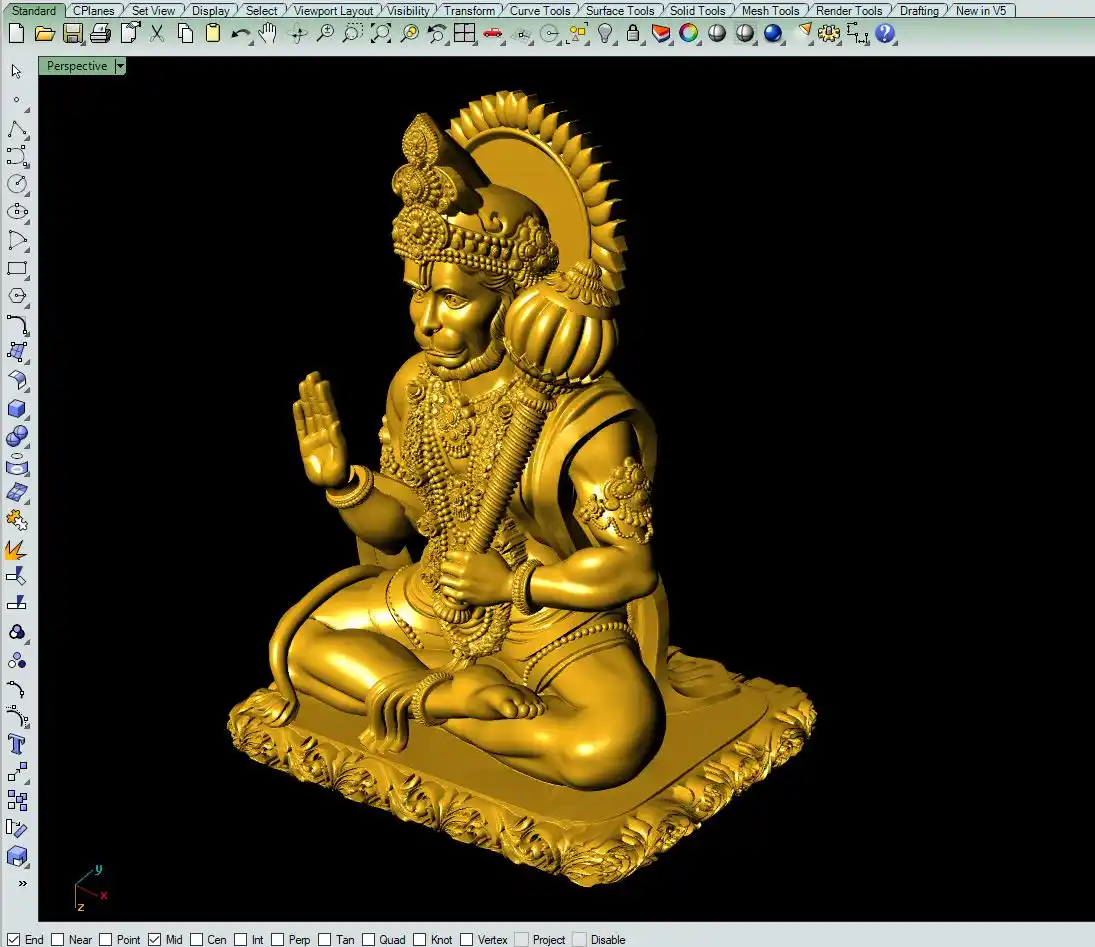Click the Lock objects padlock icon
Viewport: 1095px width, 947px height.
633,33
